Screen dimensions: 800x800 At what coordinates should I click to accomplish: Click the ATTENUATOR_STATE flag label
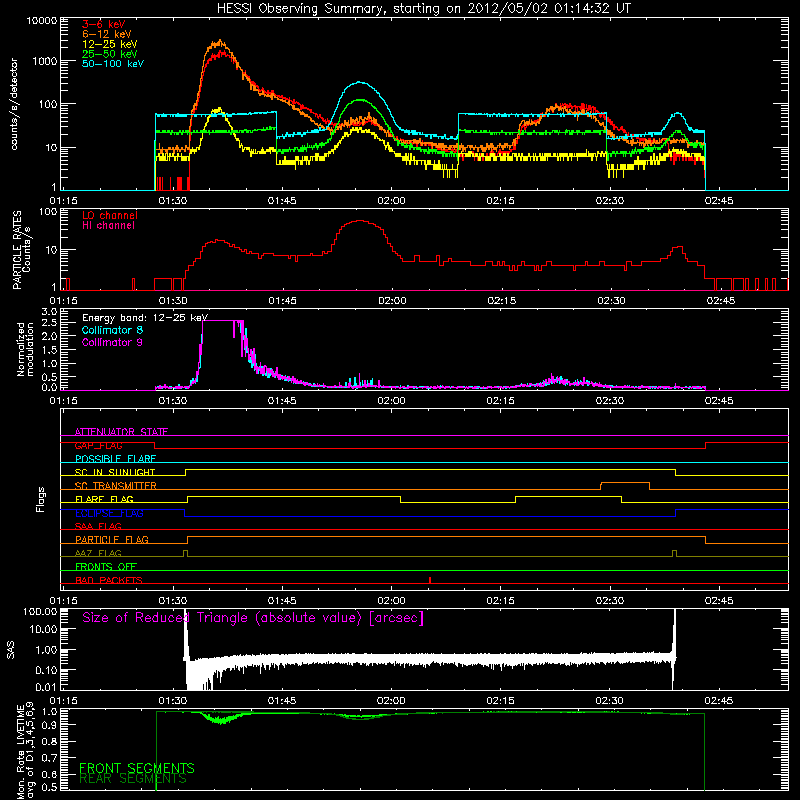point(121,432)
